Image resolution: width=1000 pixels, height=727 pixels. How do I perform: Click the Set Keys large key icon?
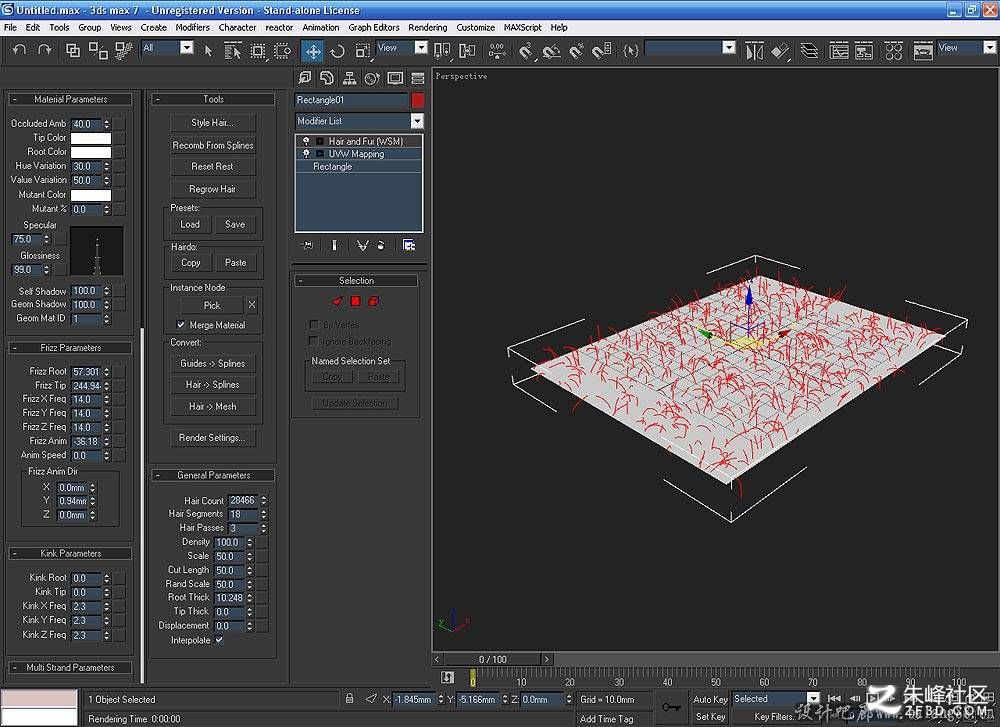pos(671,707)
